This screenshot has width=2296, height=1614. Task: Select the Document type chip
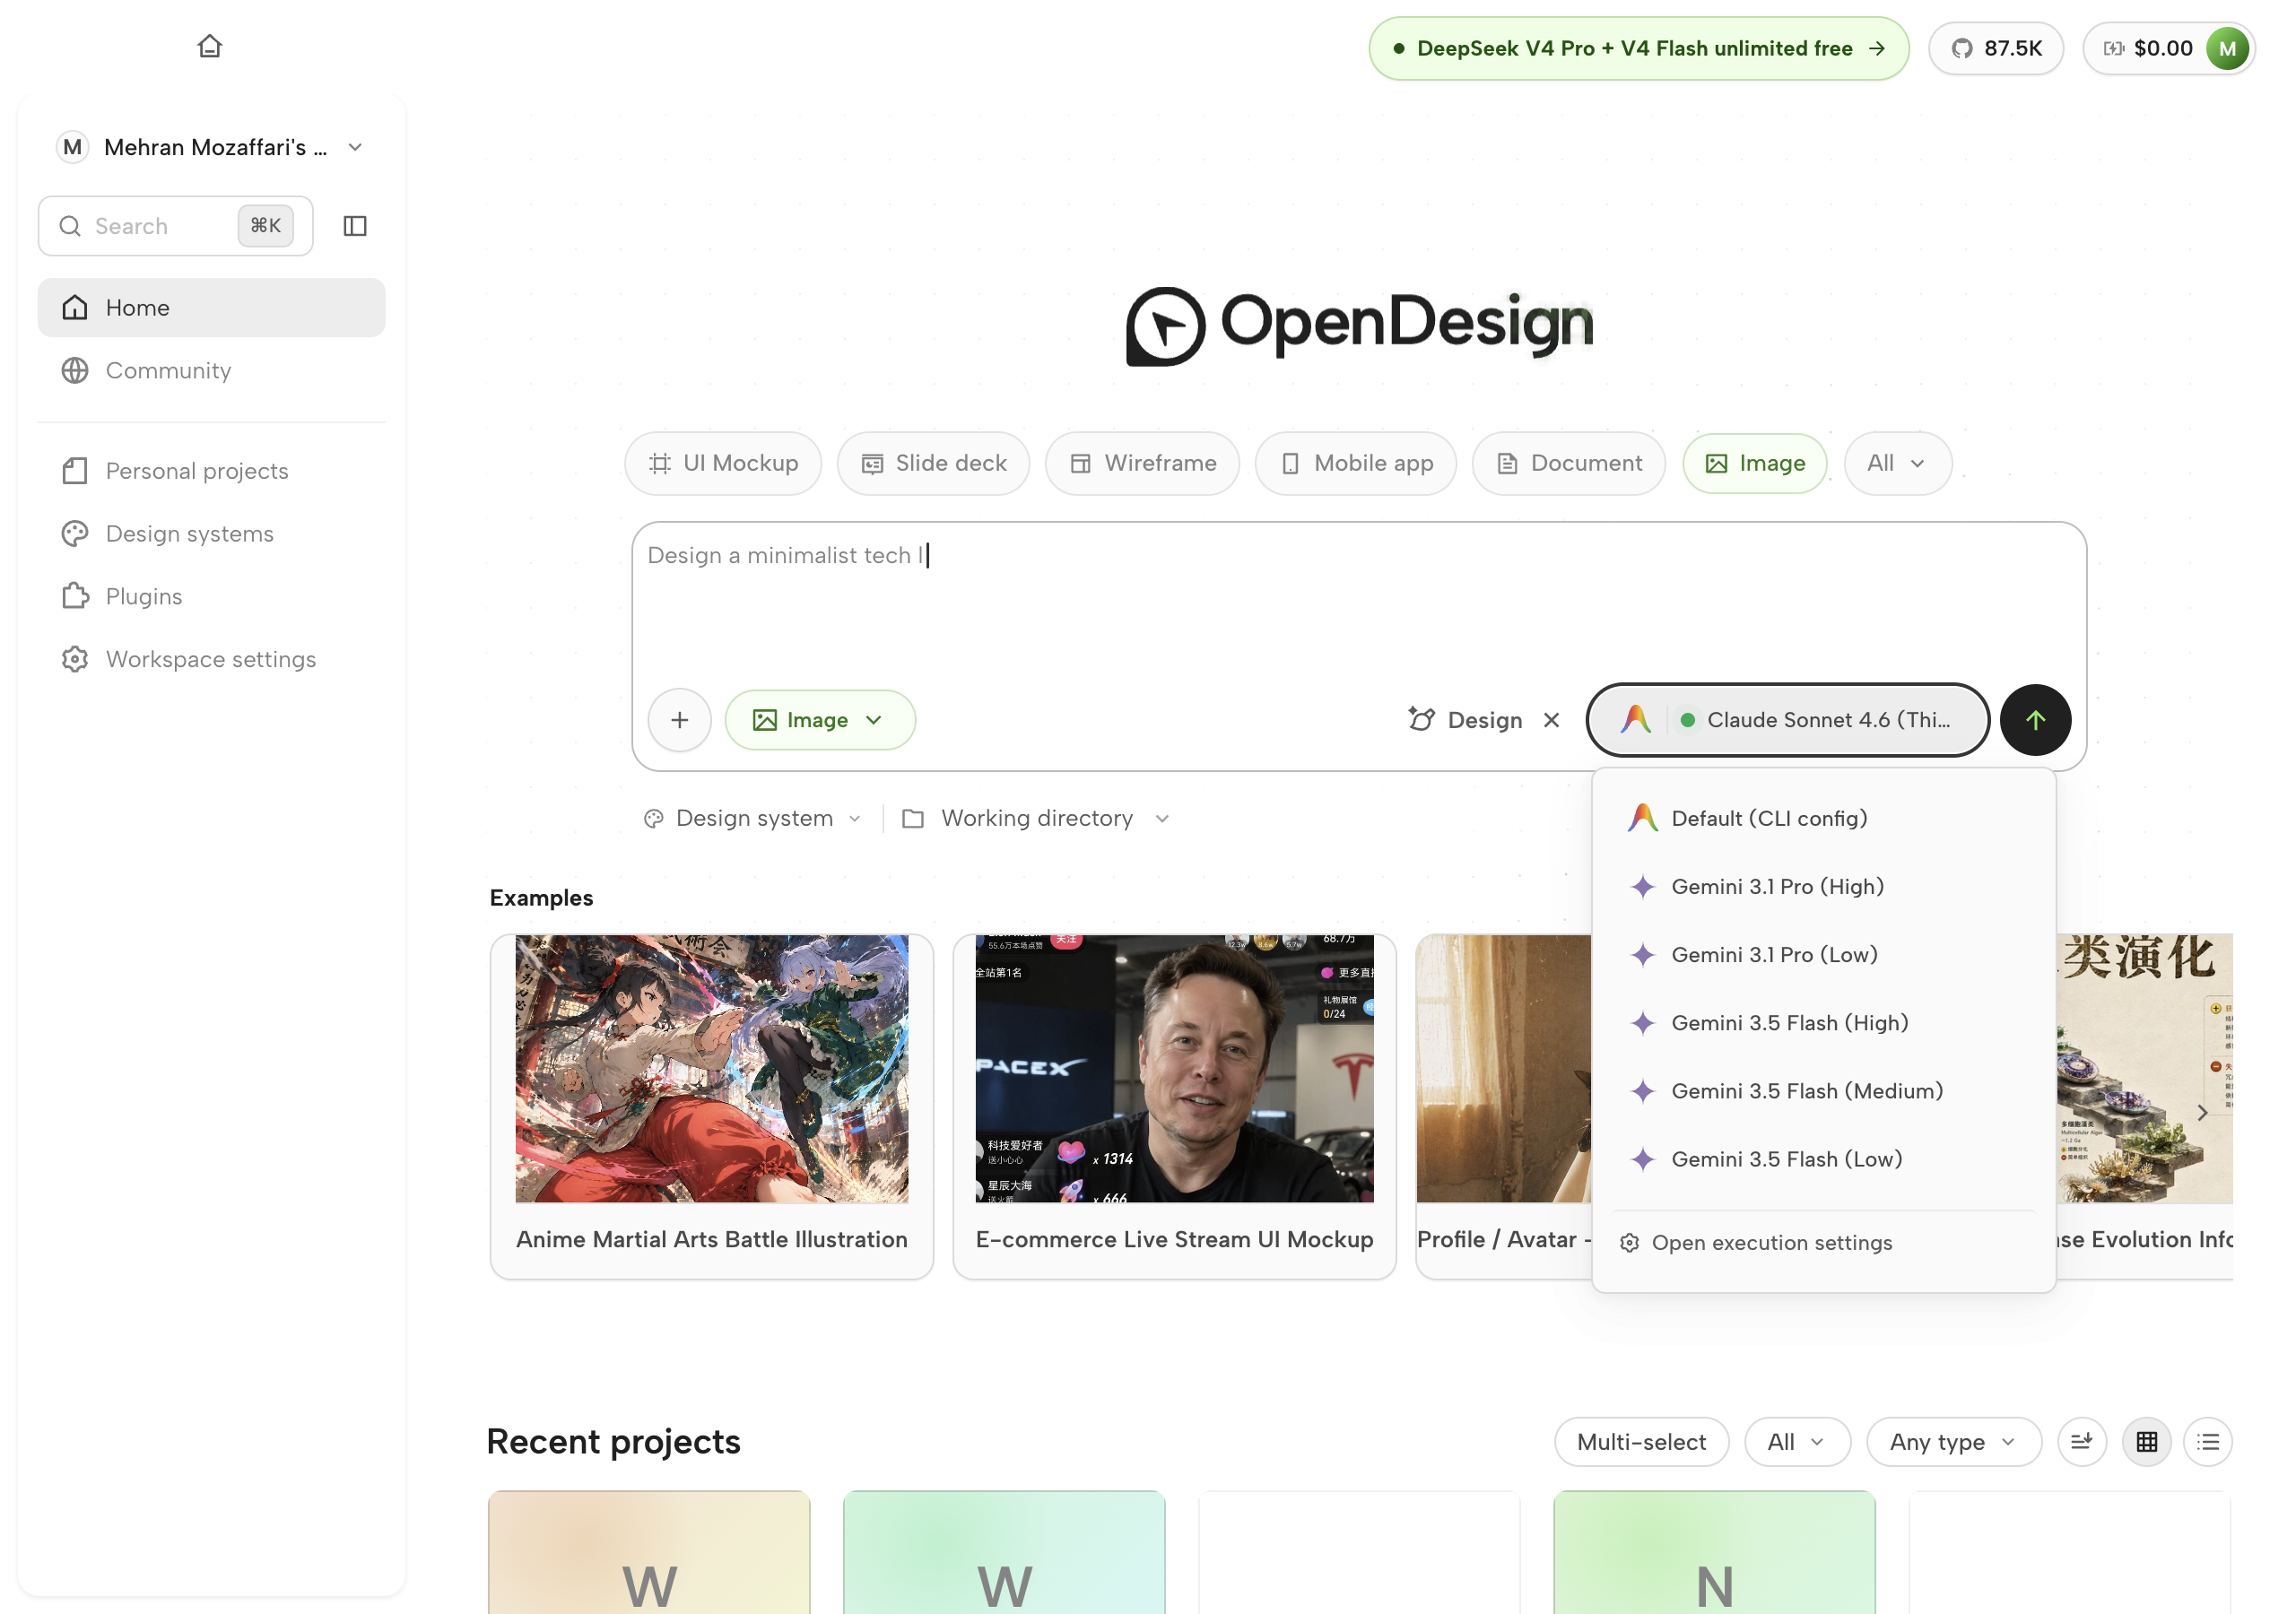click(x=1568, y=463)
